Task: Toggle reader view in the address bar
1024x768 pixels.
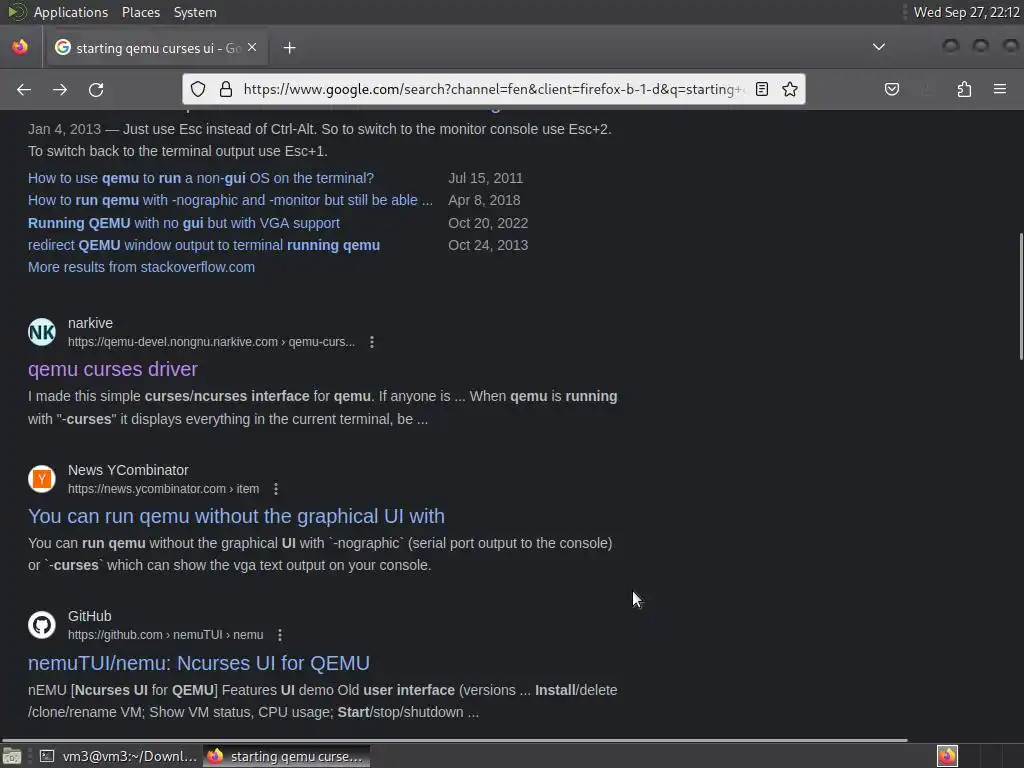Action: 761,89
